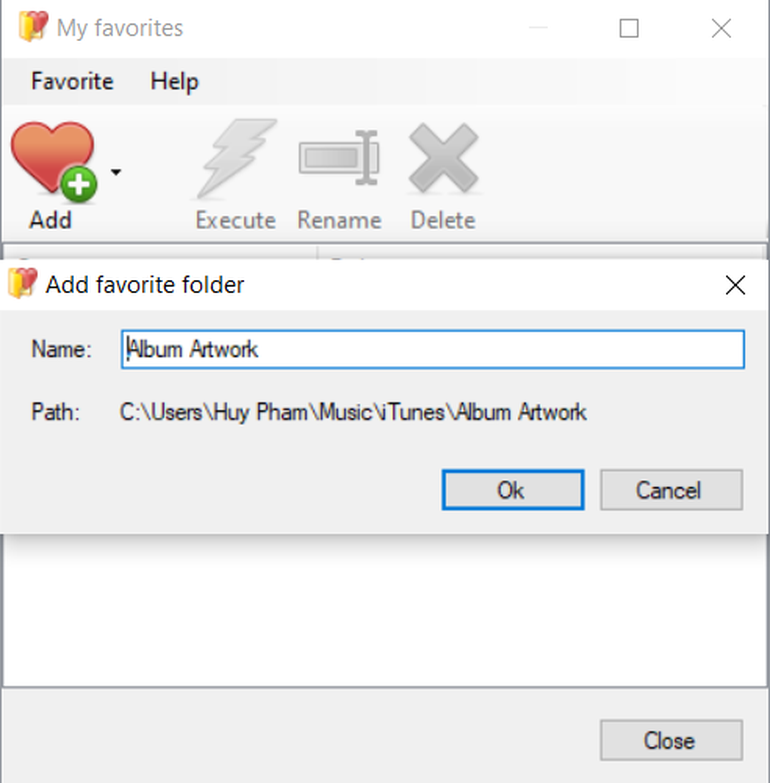
Task: Close the My favorites window
Action: pyautogui.click(x=721, y=28)
